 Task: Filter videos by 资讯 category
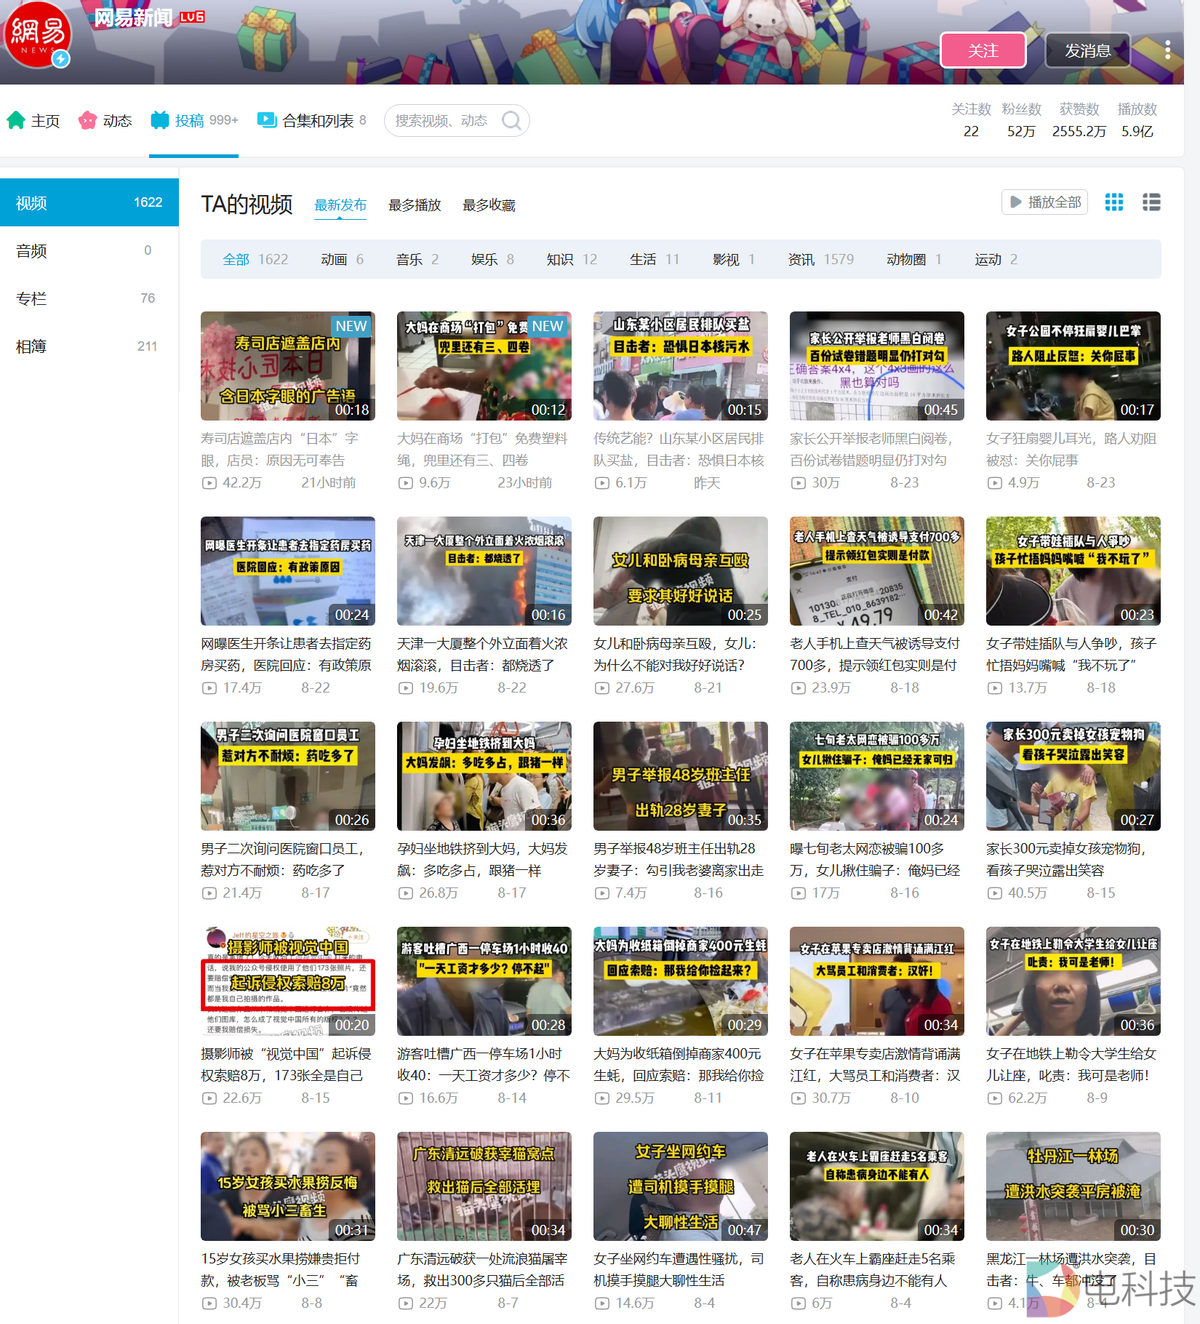(801, 259)
